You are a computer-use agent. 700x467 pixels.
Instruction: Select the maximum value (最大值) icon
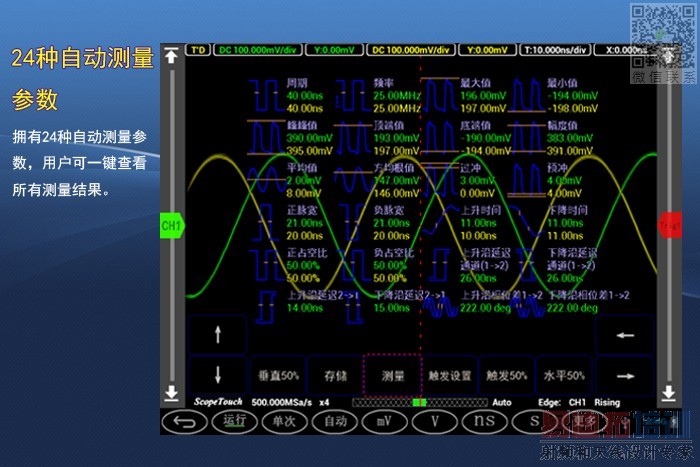440,95
